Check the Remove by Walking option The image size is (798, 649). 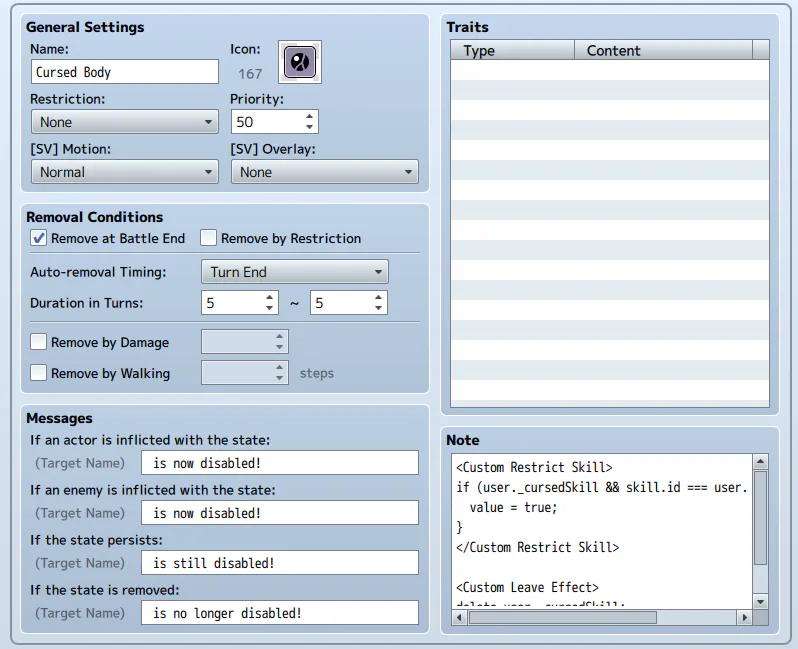[39, 373]
